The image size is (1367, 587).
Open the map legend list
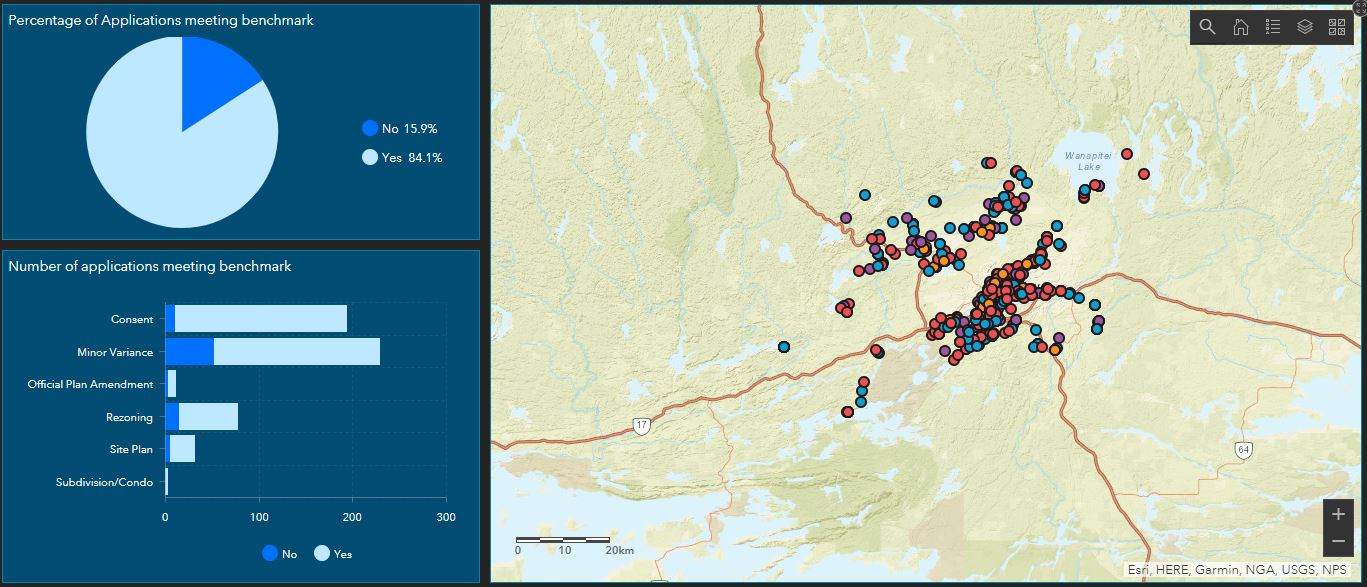[x=1272, y=27]
